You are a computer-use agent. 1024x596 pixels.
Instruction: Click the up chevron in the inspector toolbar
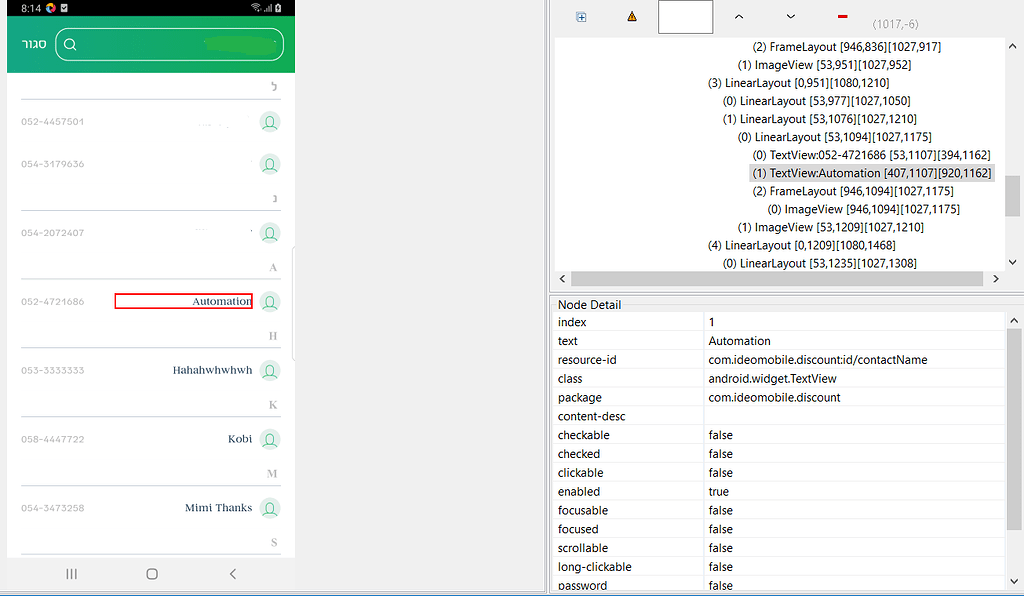(x=737, y=17)
